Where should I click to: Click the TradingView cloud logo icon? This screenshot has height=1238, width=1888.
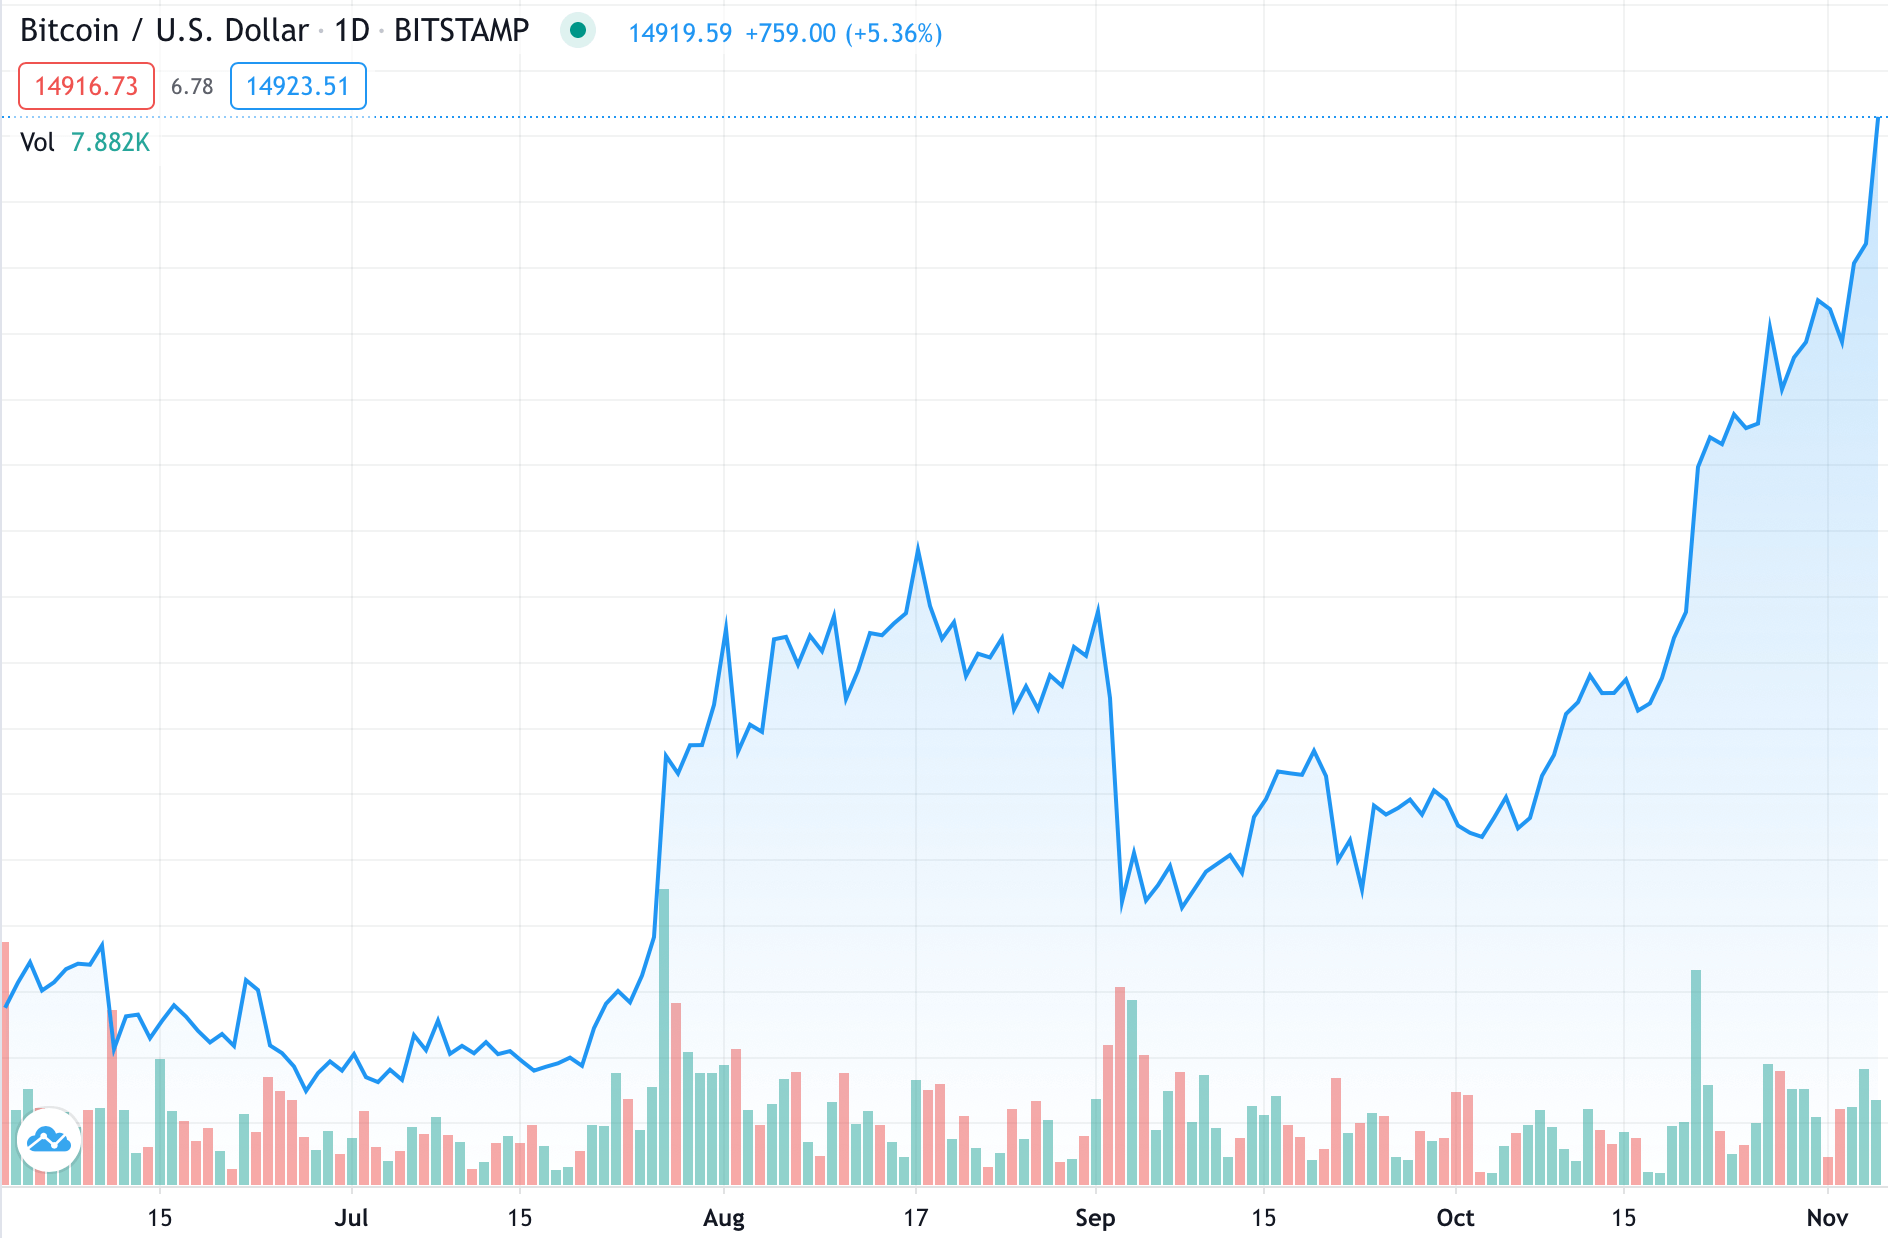[x=49, y=1139]
